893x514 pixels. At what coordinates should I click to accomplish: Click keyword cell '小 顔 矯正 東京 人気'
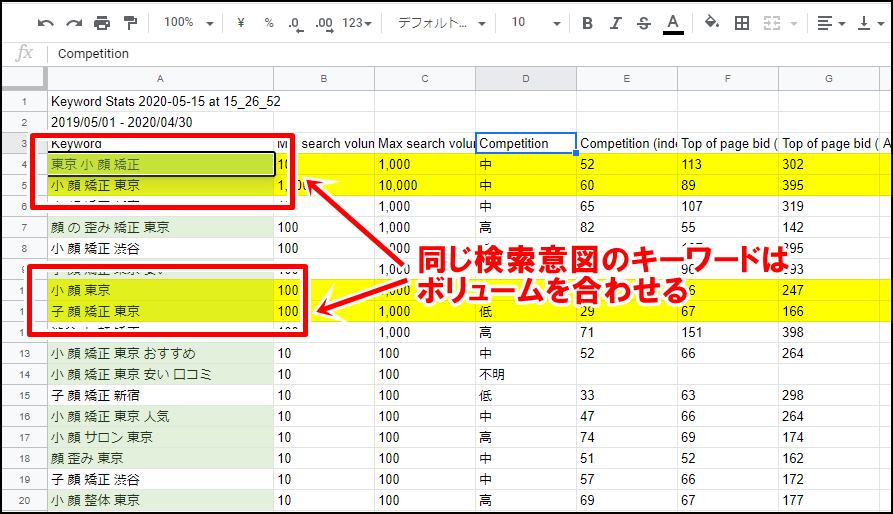(x=160, y=417)
